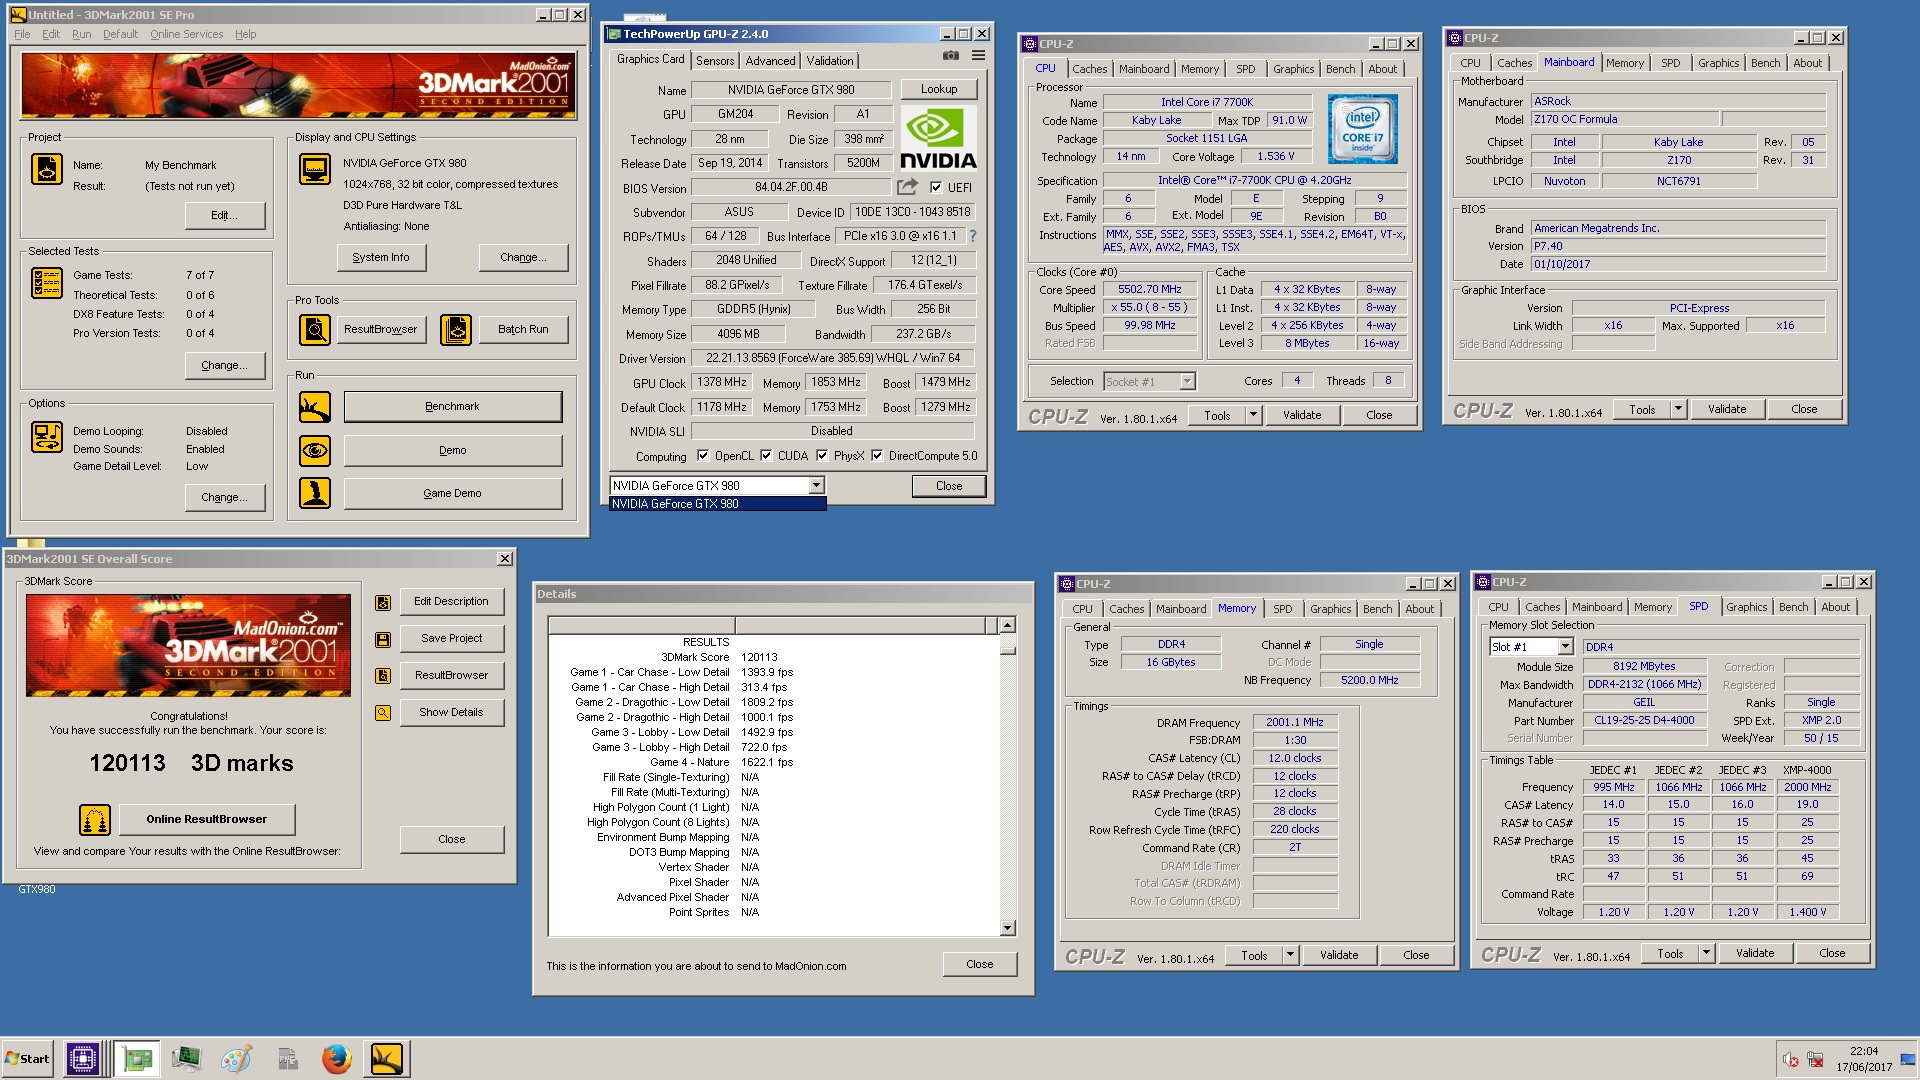
Task: Click the Change button under Selected Tests
Action: 224,366
